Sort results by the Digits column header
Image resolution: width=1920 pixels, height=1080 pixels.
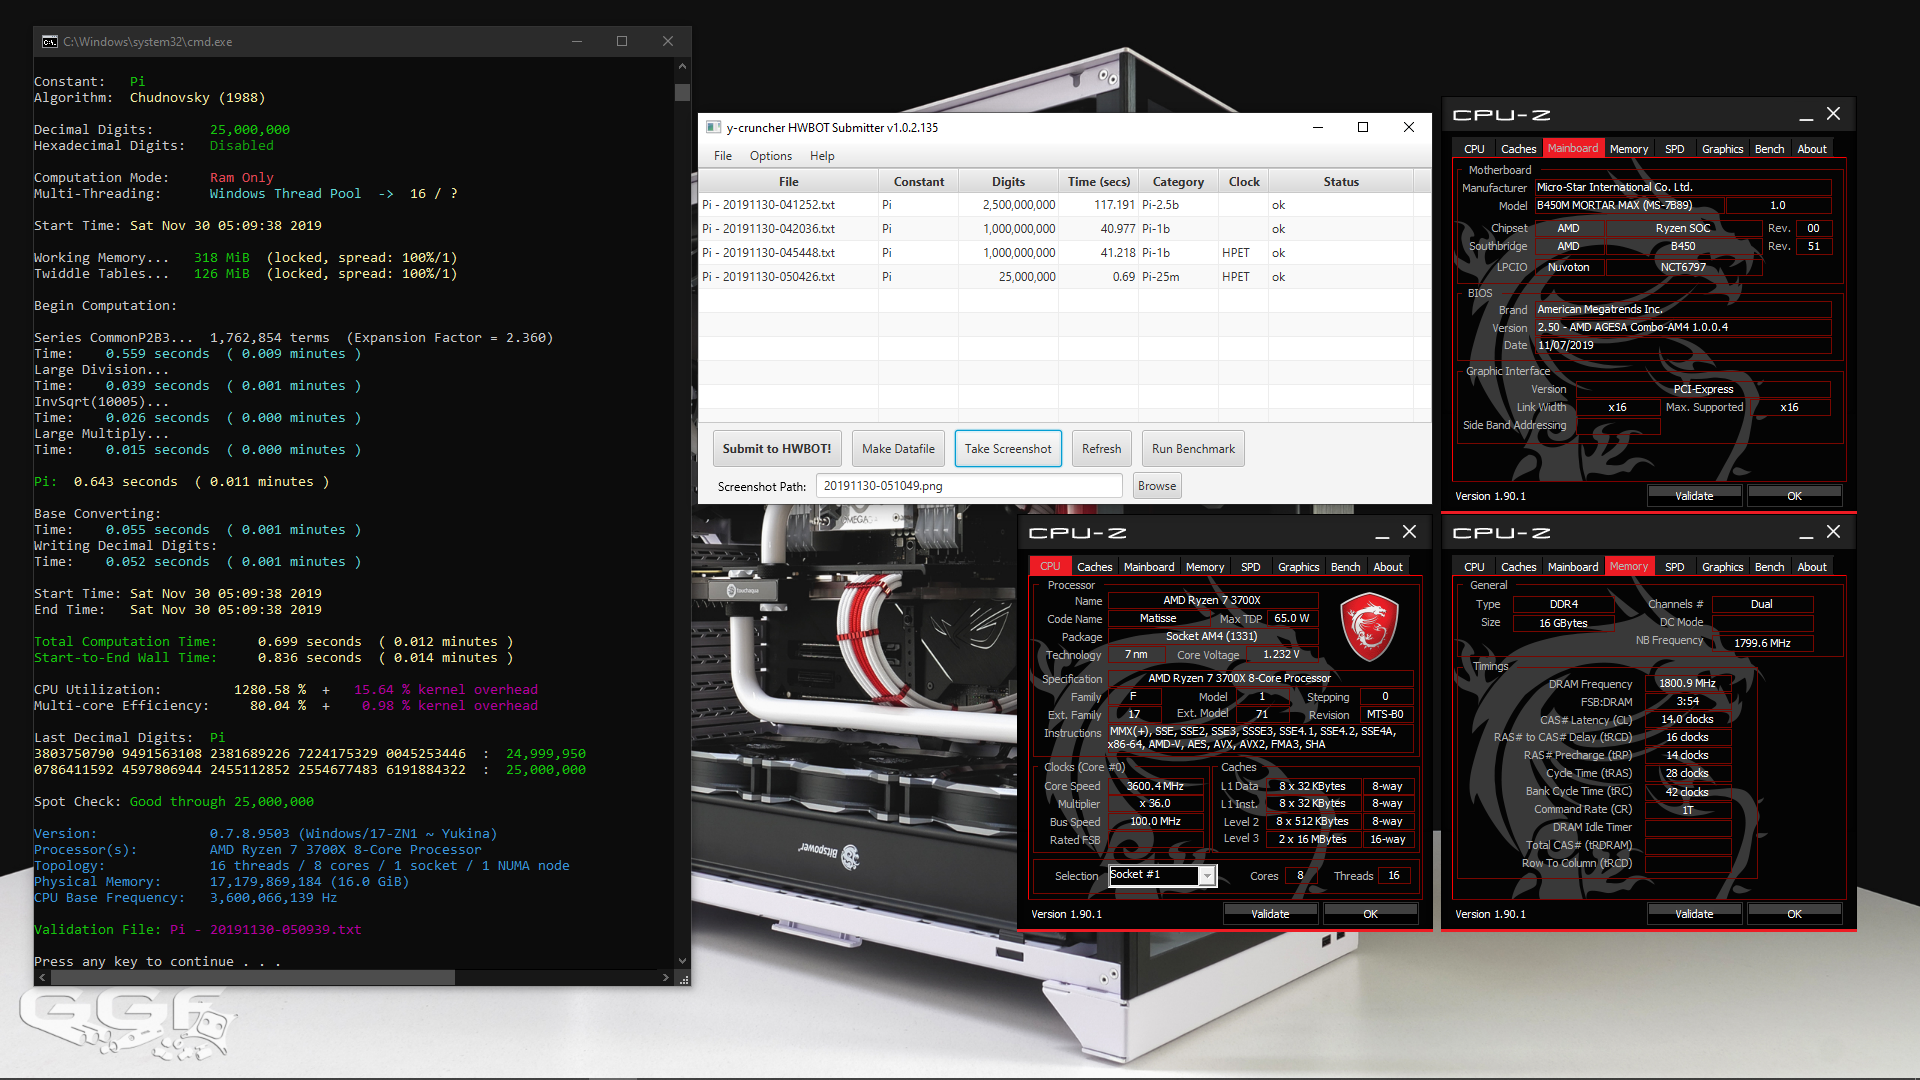(1008, 181)
